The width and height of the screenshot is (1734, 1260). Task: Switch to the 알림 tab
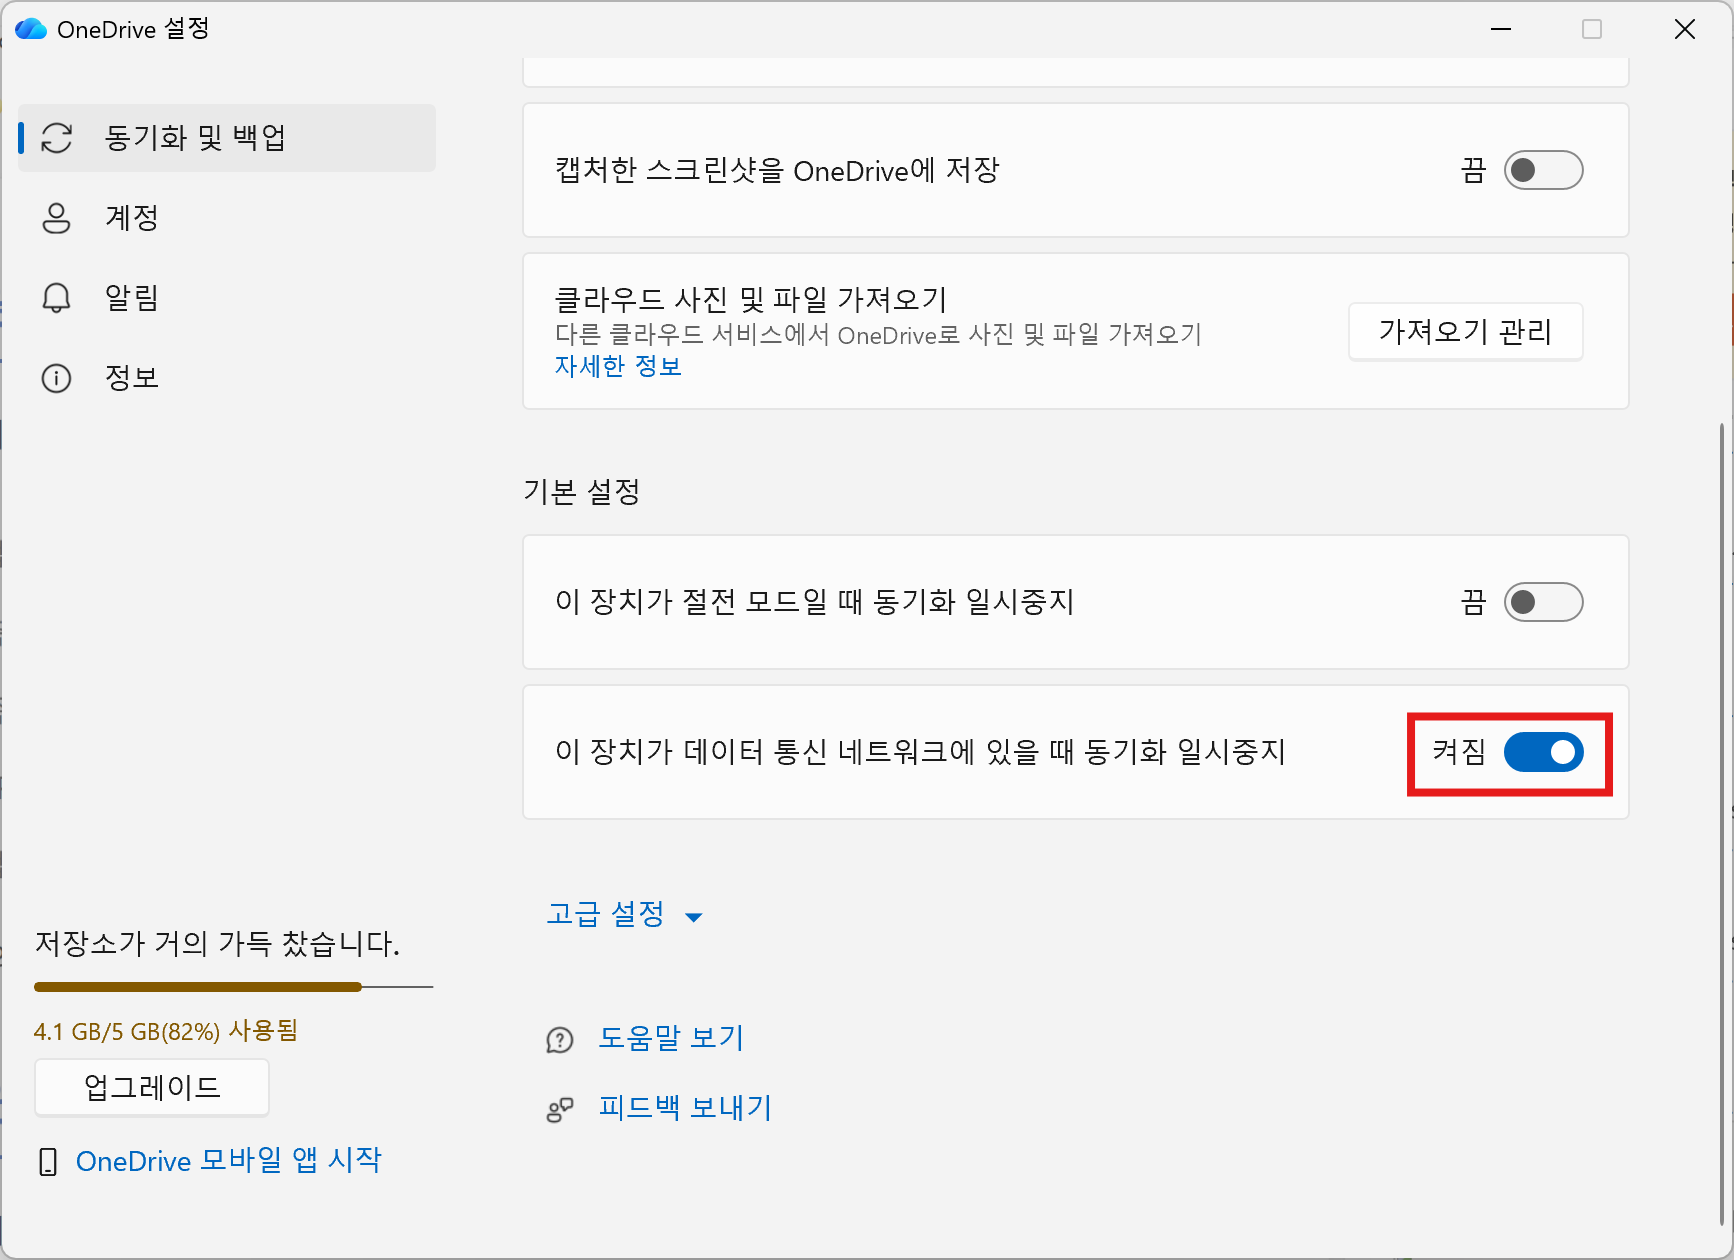[x=227, y=298]
